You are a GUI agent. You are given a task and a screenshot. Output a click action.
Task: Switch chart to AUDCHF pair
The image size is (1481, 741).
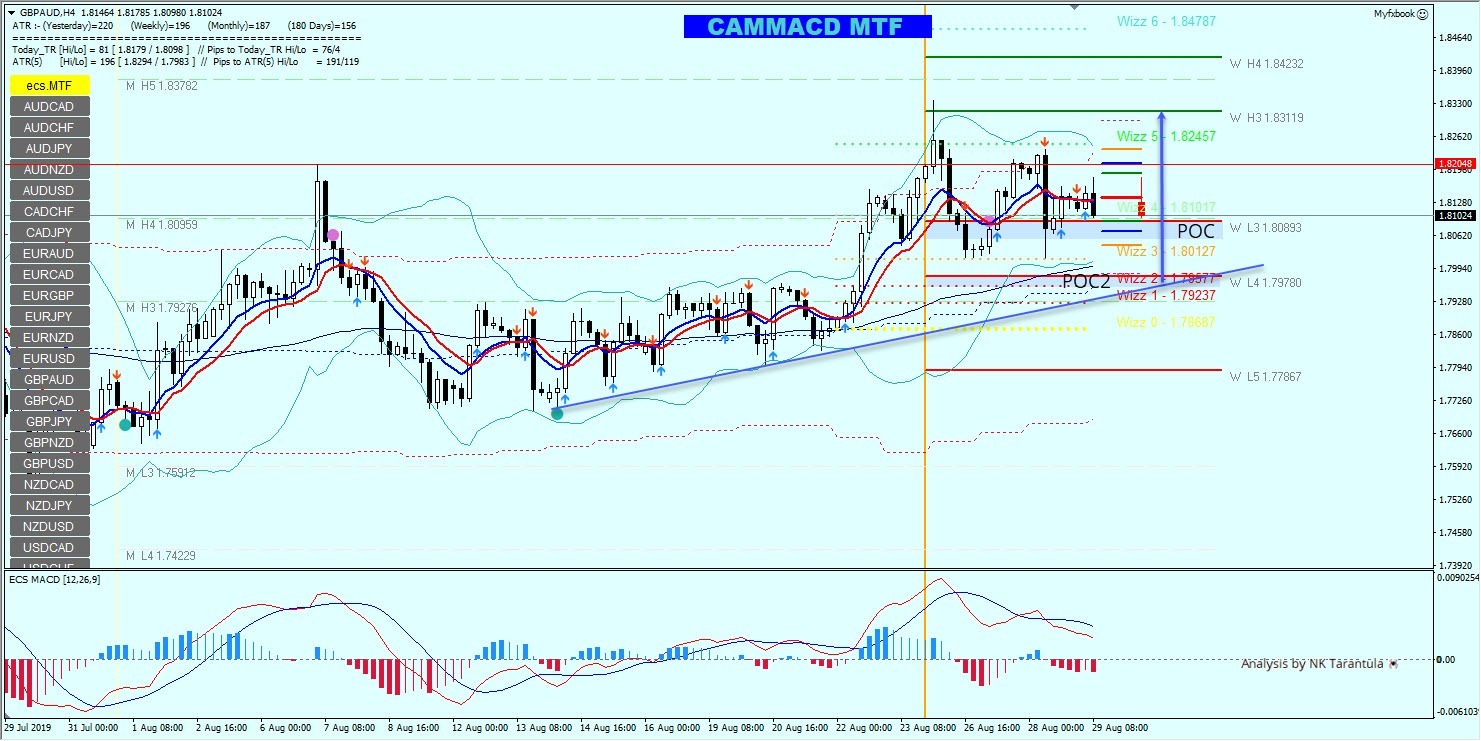pos(50,128)
